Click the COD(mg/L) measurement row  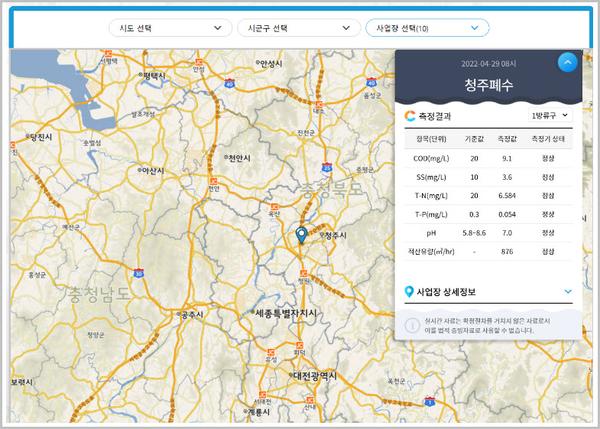coord(488,158)
